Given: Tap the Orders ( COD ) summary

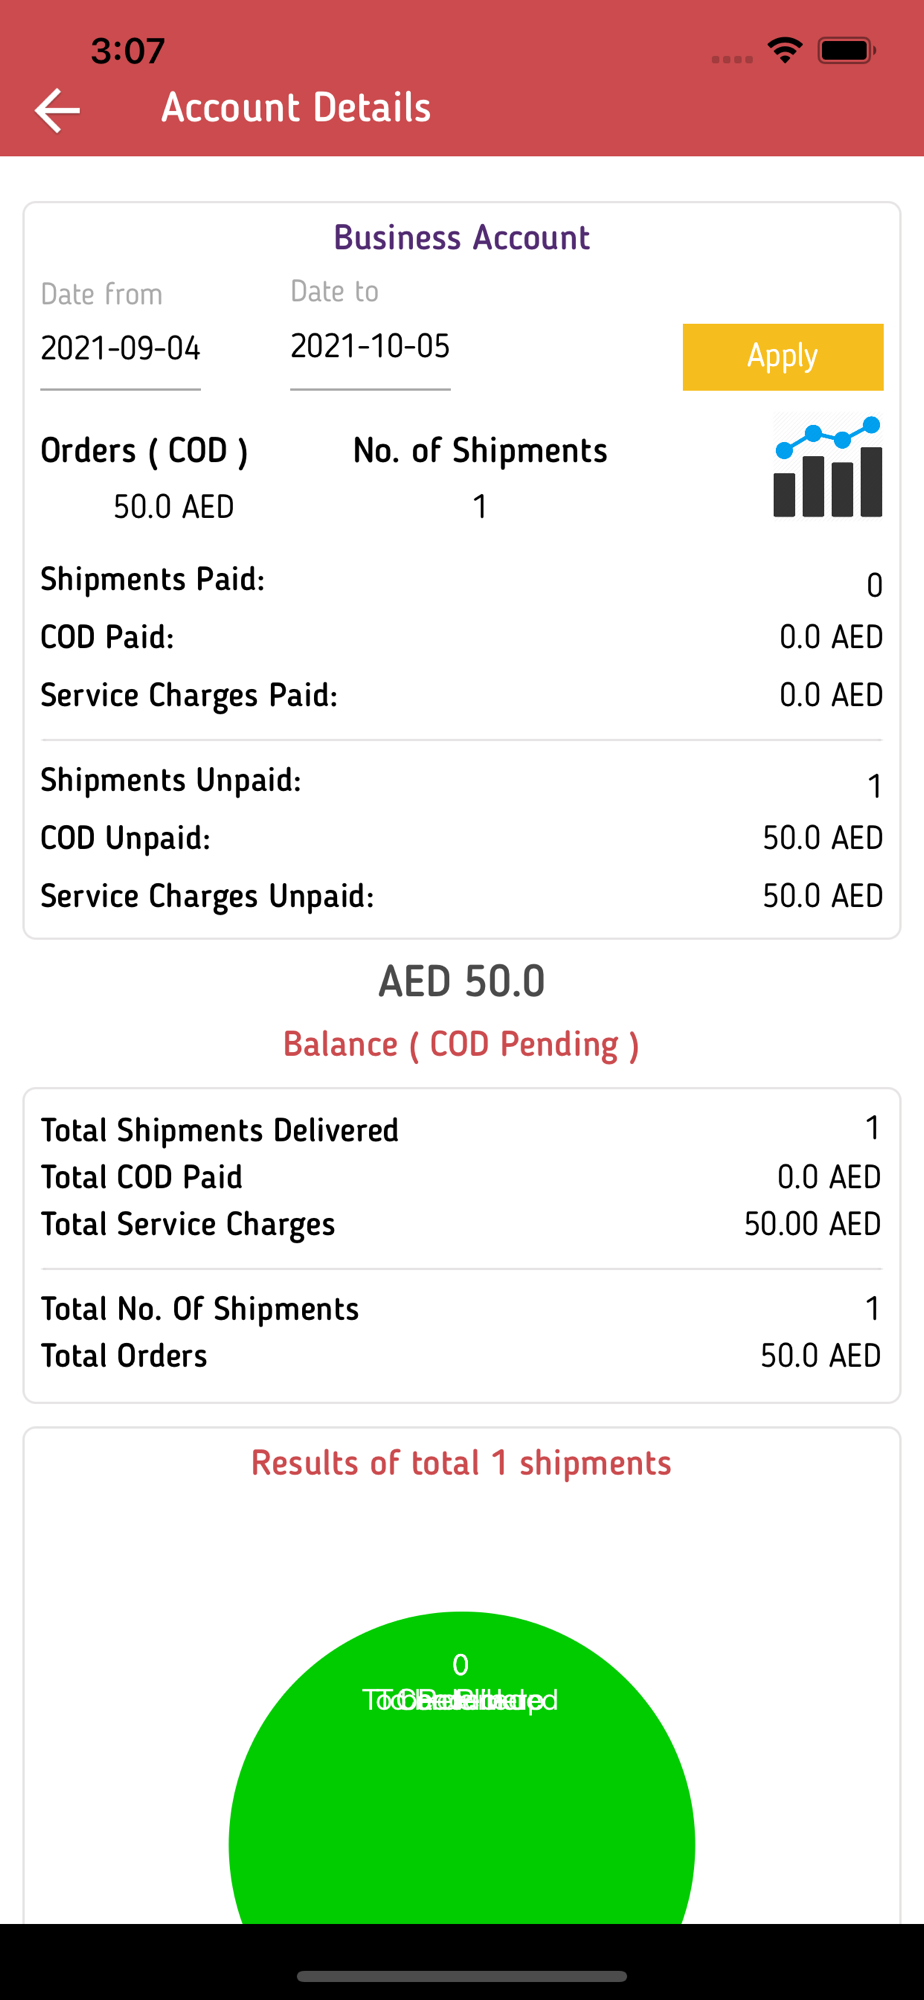Looking at the screenshot, I should tap(144, 478).
